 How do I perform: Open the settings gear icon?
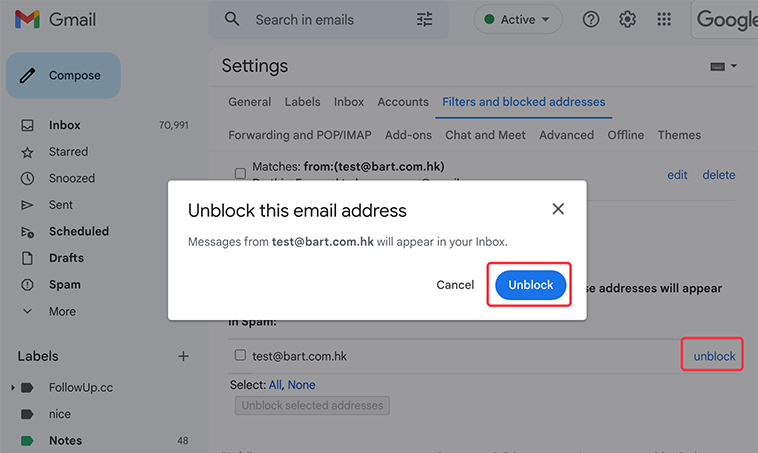click(627, 19)
